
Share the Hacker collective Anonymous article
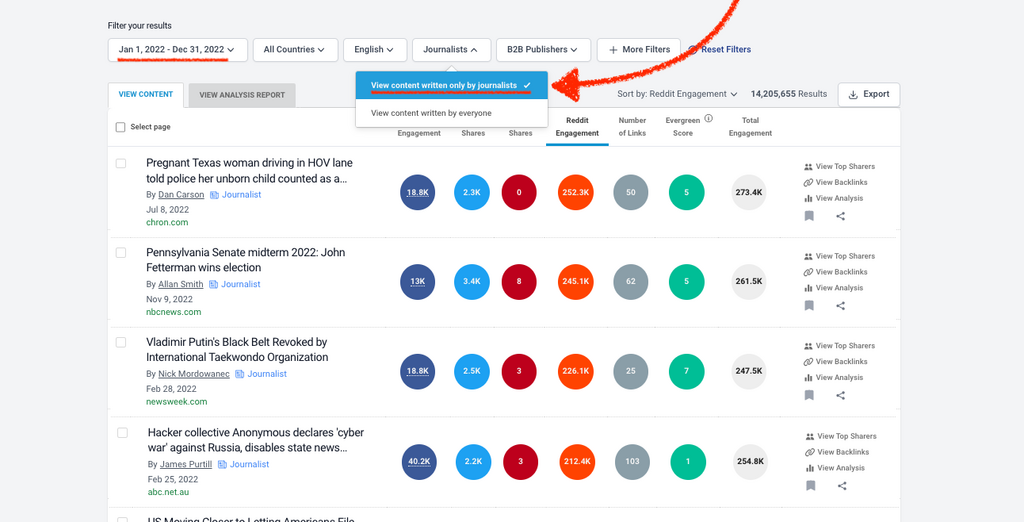click(x=842, y=486)
